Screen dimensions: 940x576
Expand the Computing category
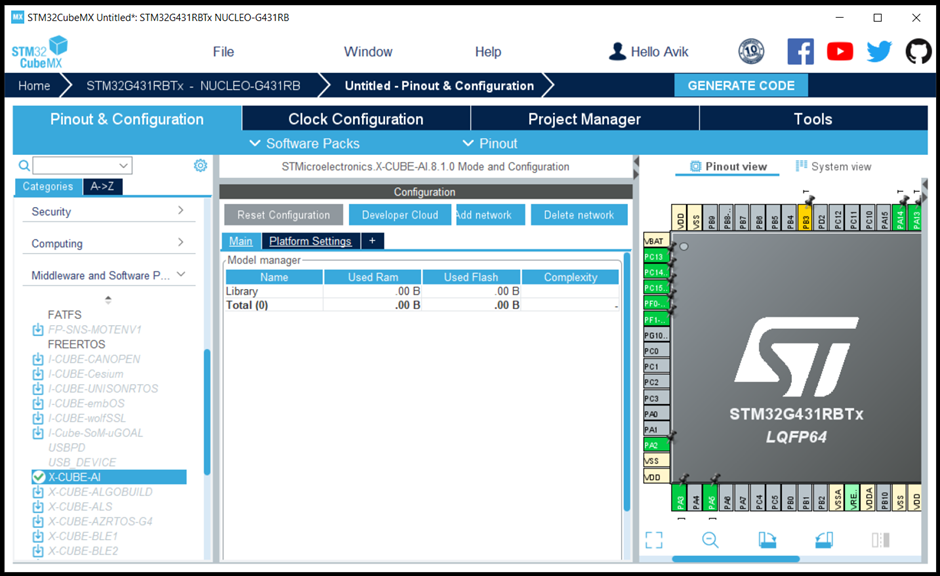tap(109, 243)
